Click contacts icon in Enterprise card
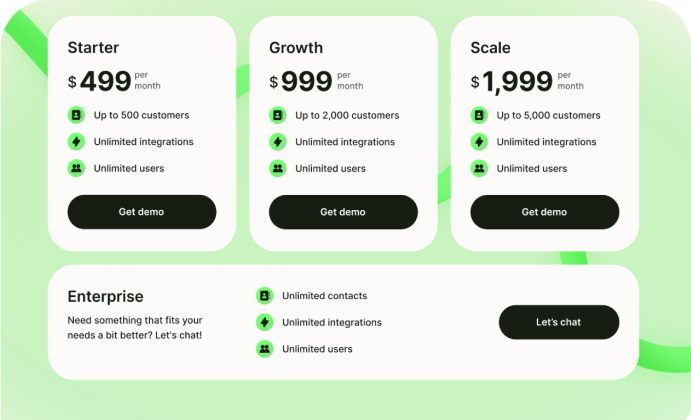Viewport: 691px width, 420px height. tap(264, 296)
